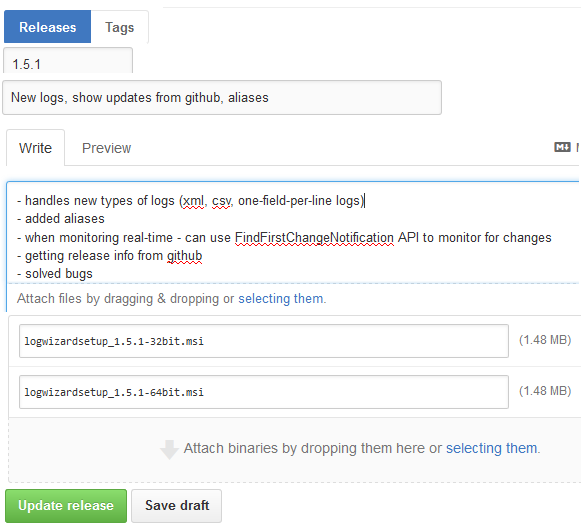Click the release title input field
The height and width of the screenshot is (529, 581).
coord(222,97)
